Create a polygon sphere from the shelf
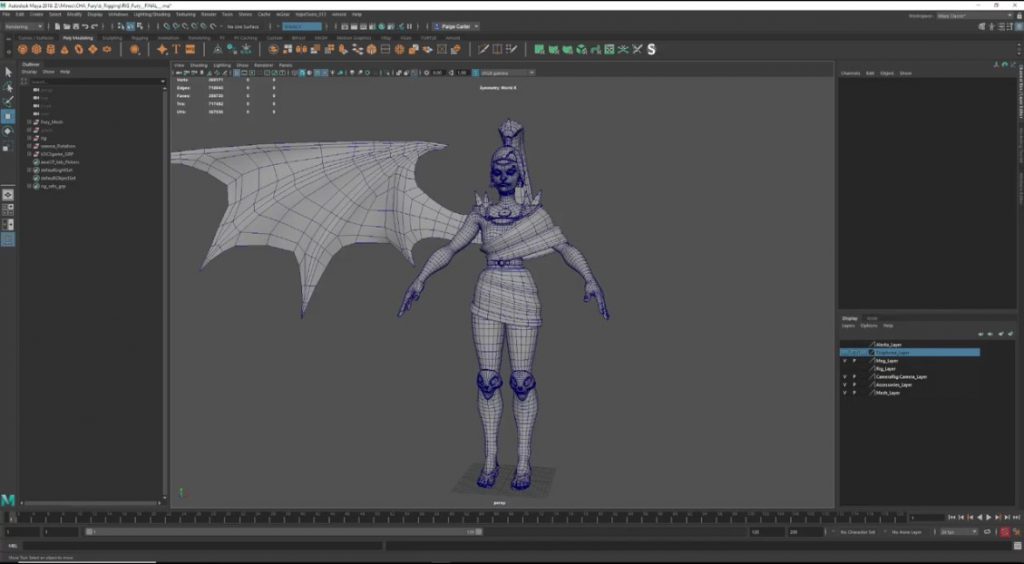Image resolution: width=1024 pixels, height=564 pixels. 23,50
